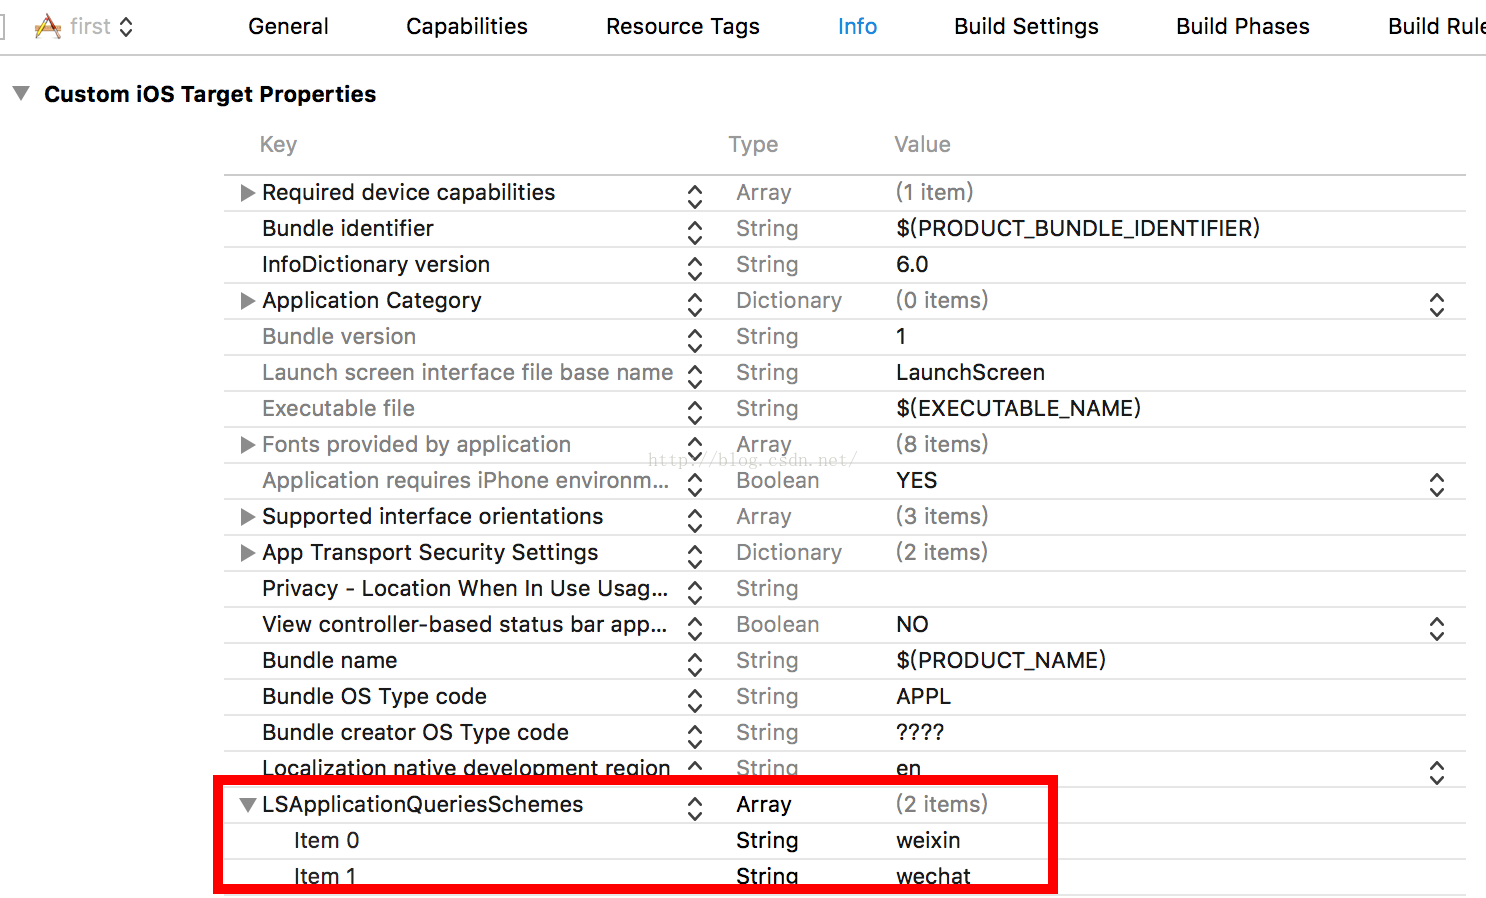Screen dimensions: 1486x898
Task: Open key stepper for Application Category
Action: [695, 304]
